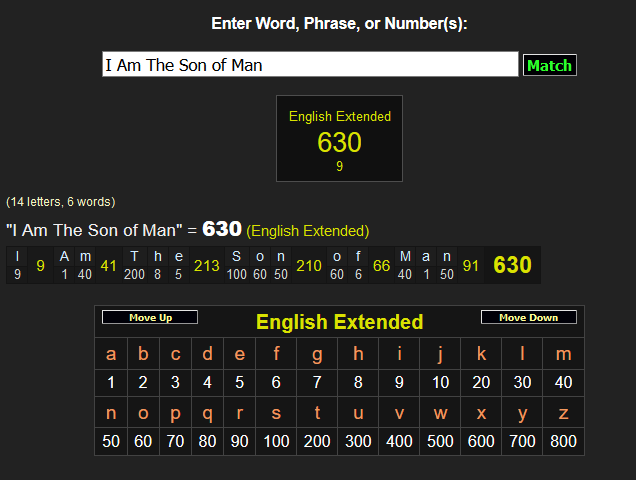Click the word total 210 for 'Son'
The width and height of the screenshot is (636, 480).
309,265
